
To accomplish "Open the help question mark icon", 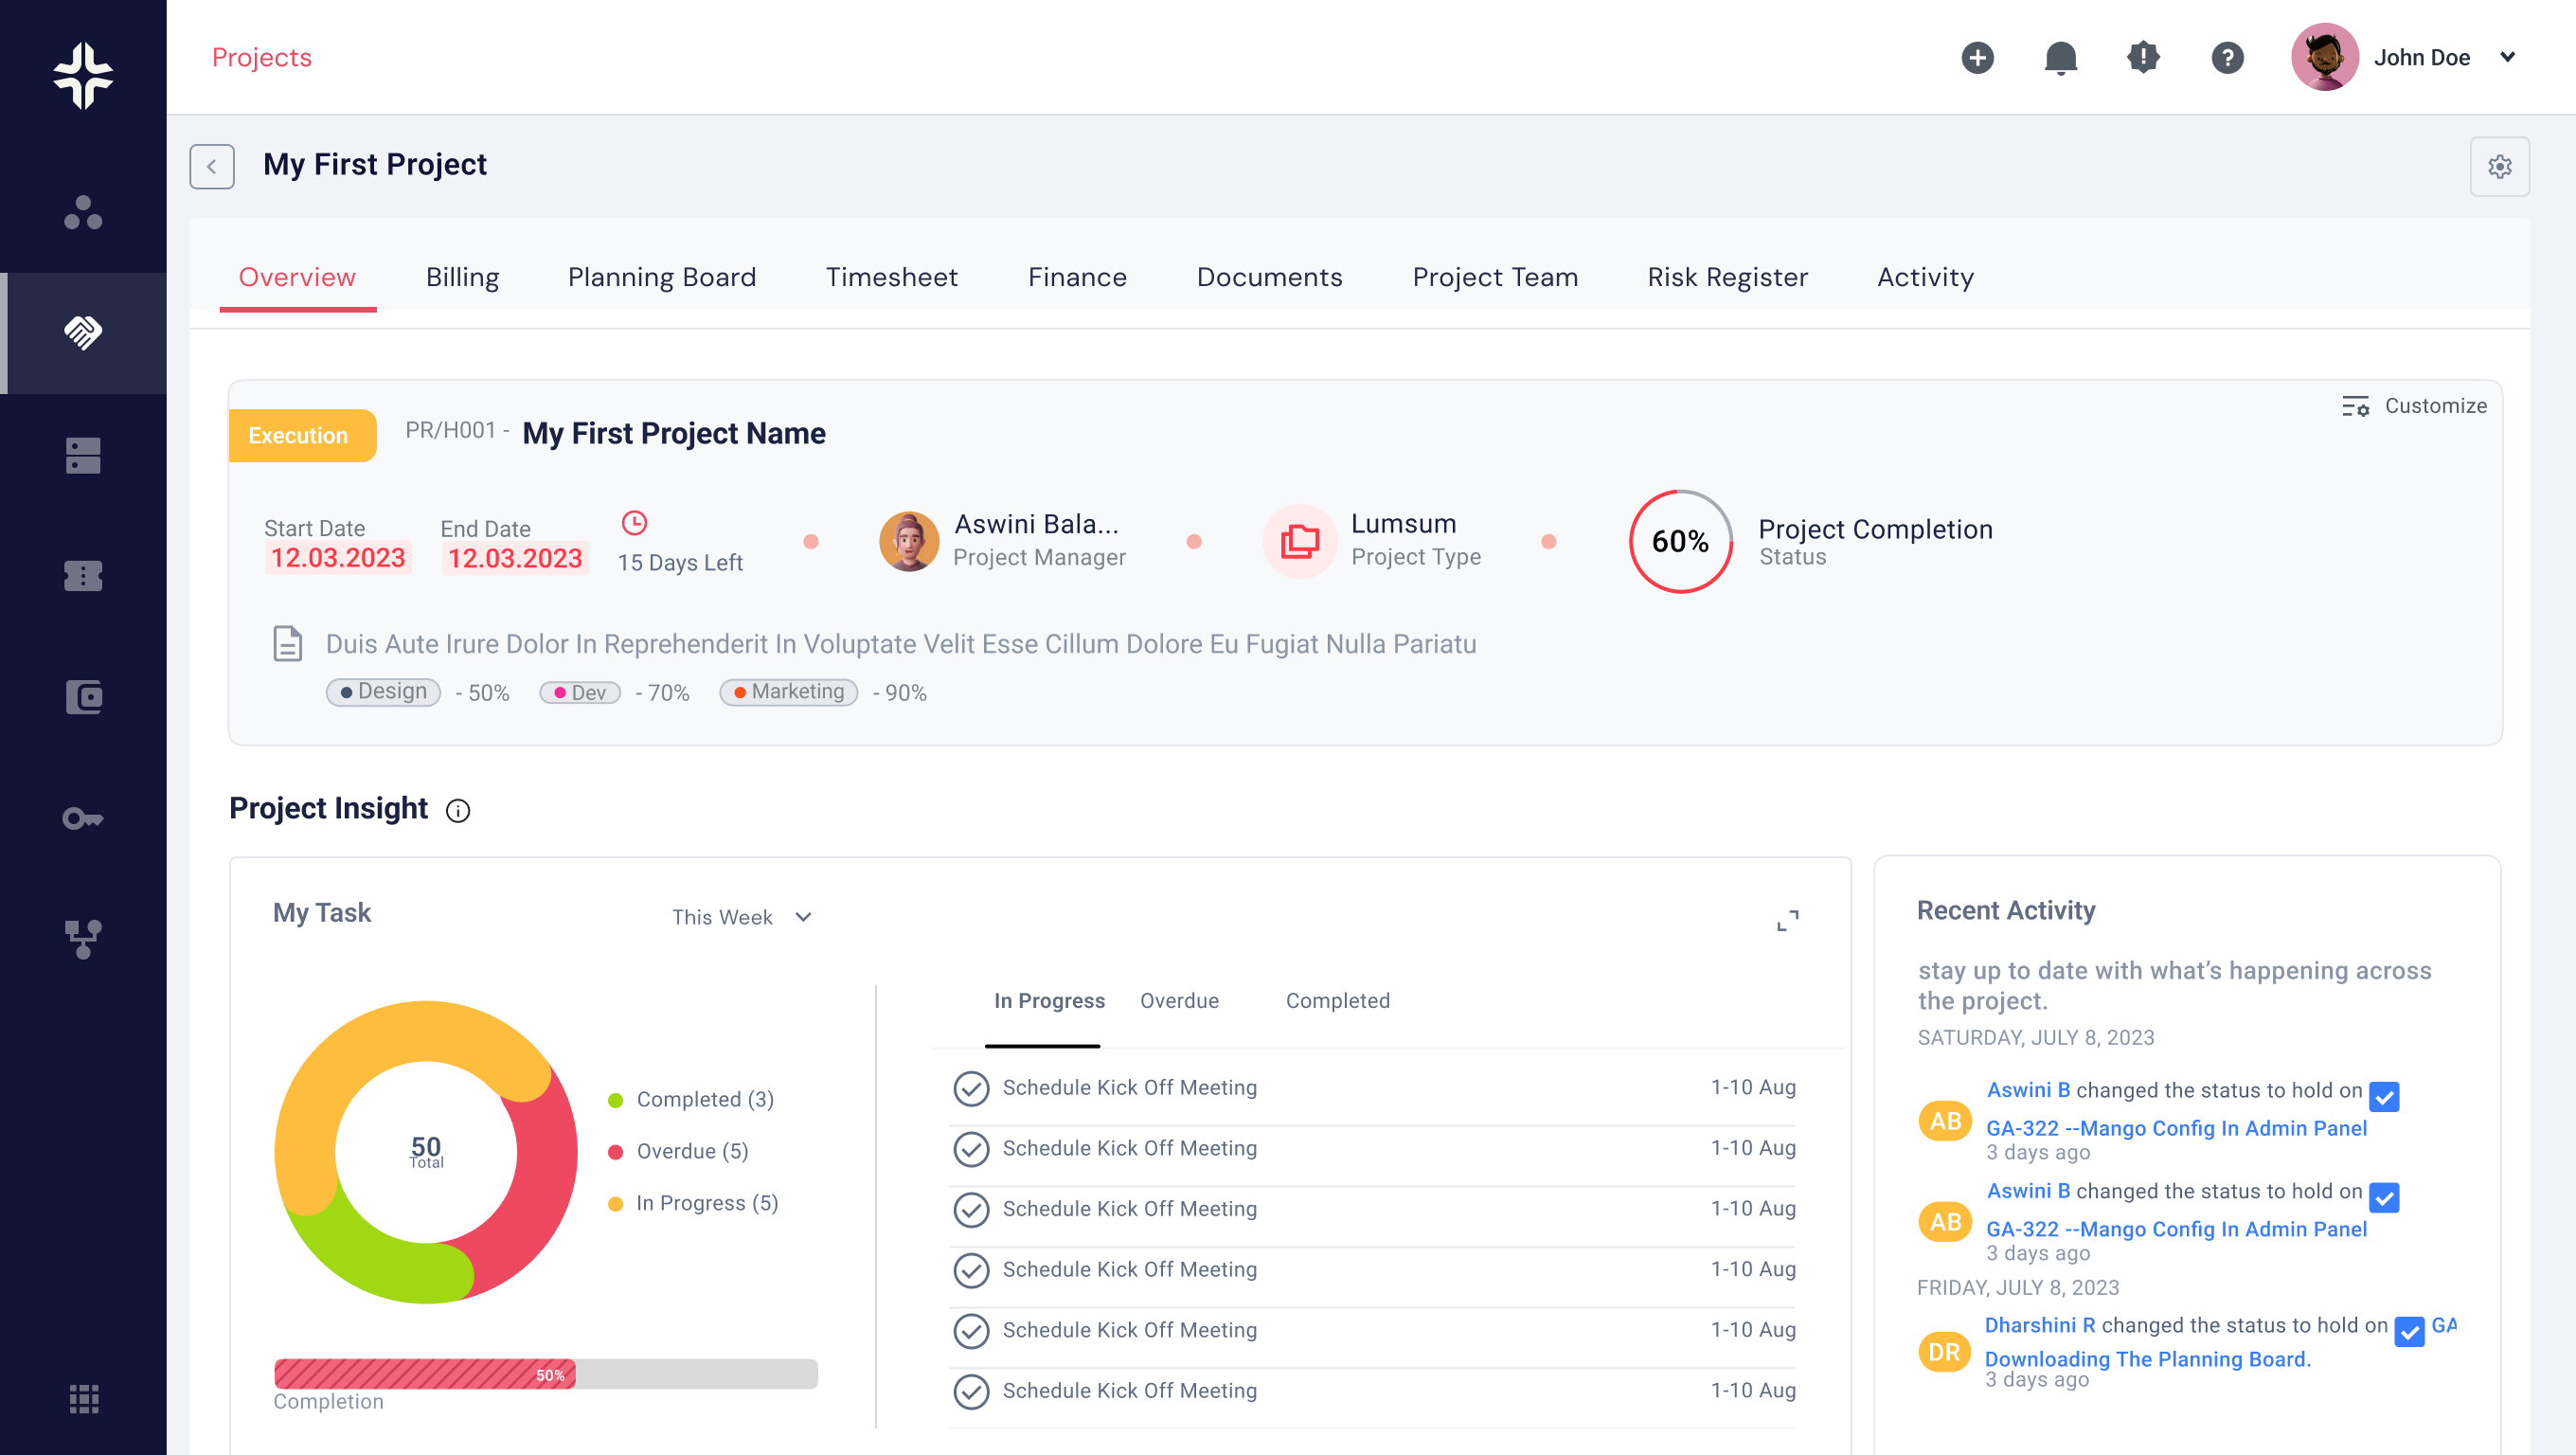I will [2227, 57].
